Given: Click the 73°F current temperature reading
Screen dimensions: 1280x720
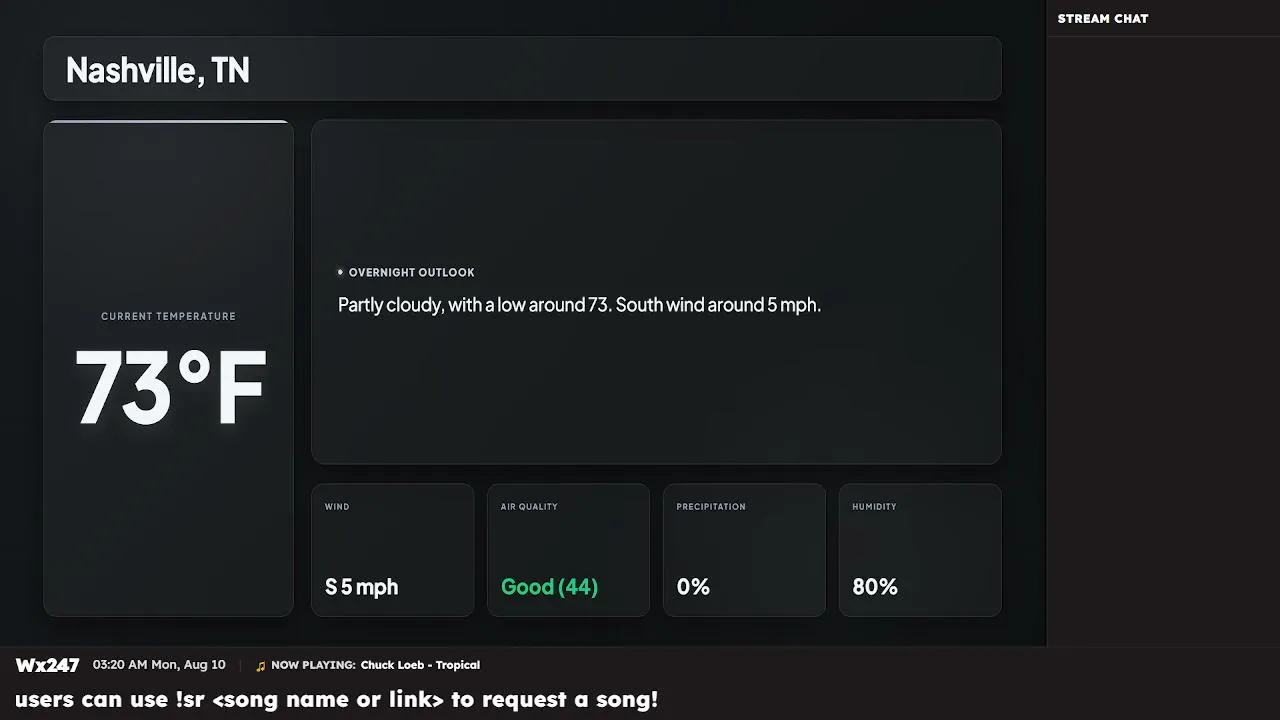Looking at the screenshot, I should coord(170,388).
